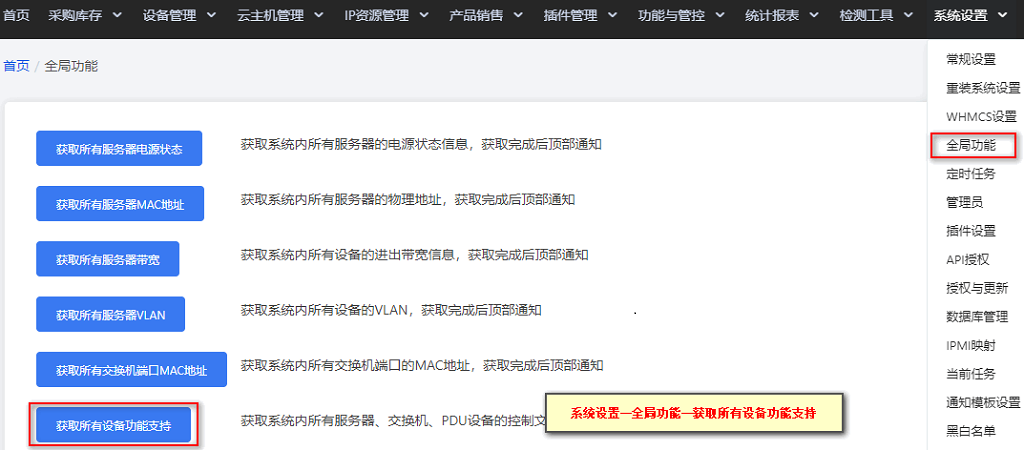Click the 首页 breadcrumb link
Viewport: 1024px width, 450px height.
click(x=16, y=66)
